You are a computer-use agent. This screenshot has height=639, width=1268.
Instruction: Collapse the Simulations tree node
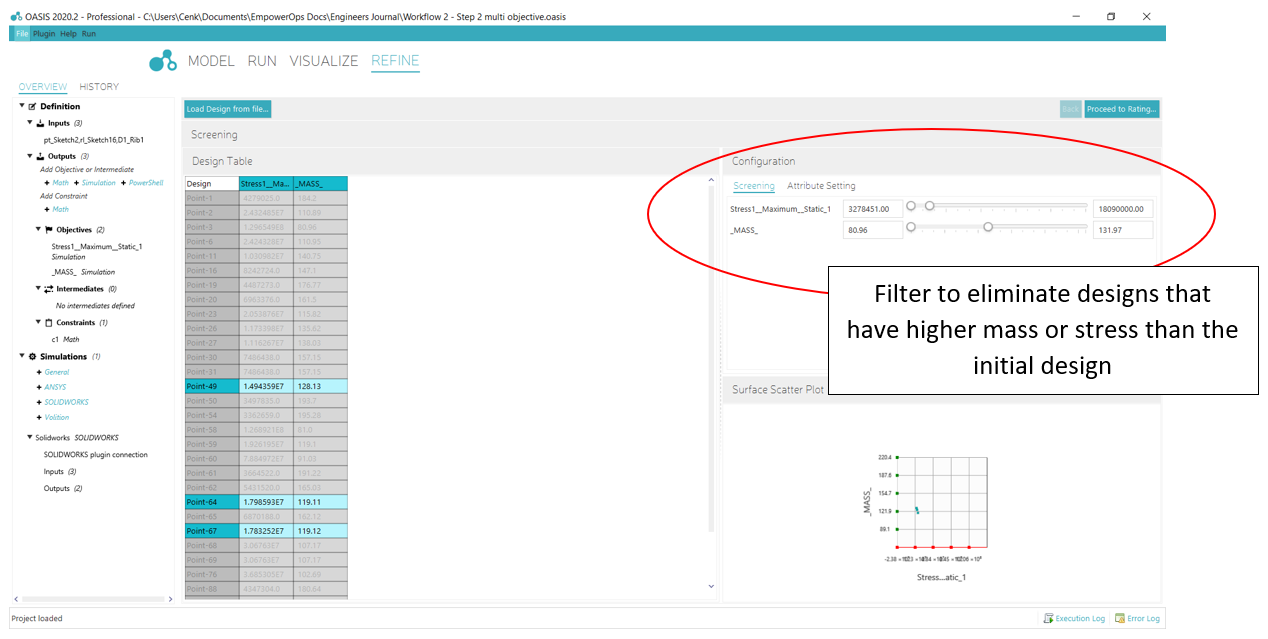pyautogui.click(x=22, y=356)
